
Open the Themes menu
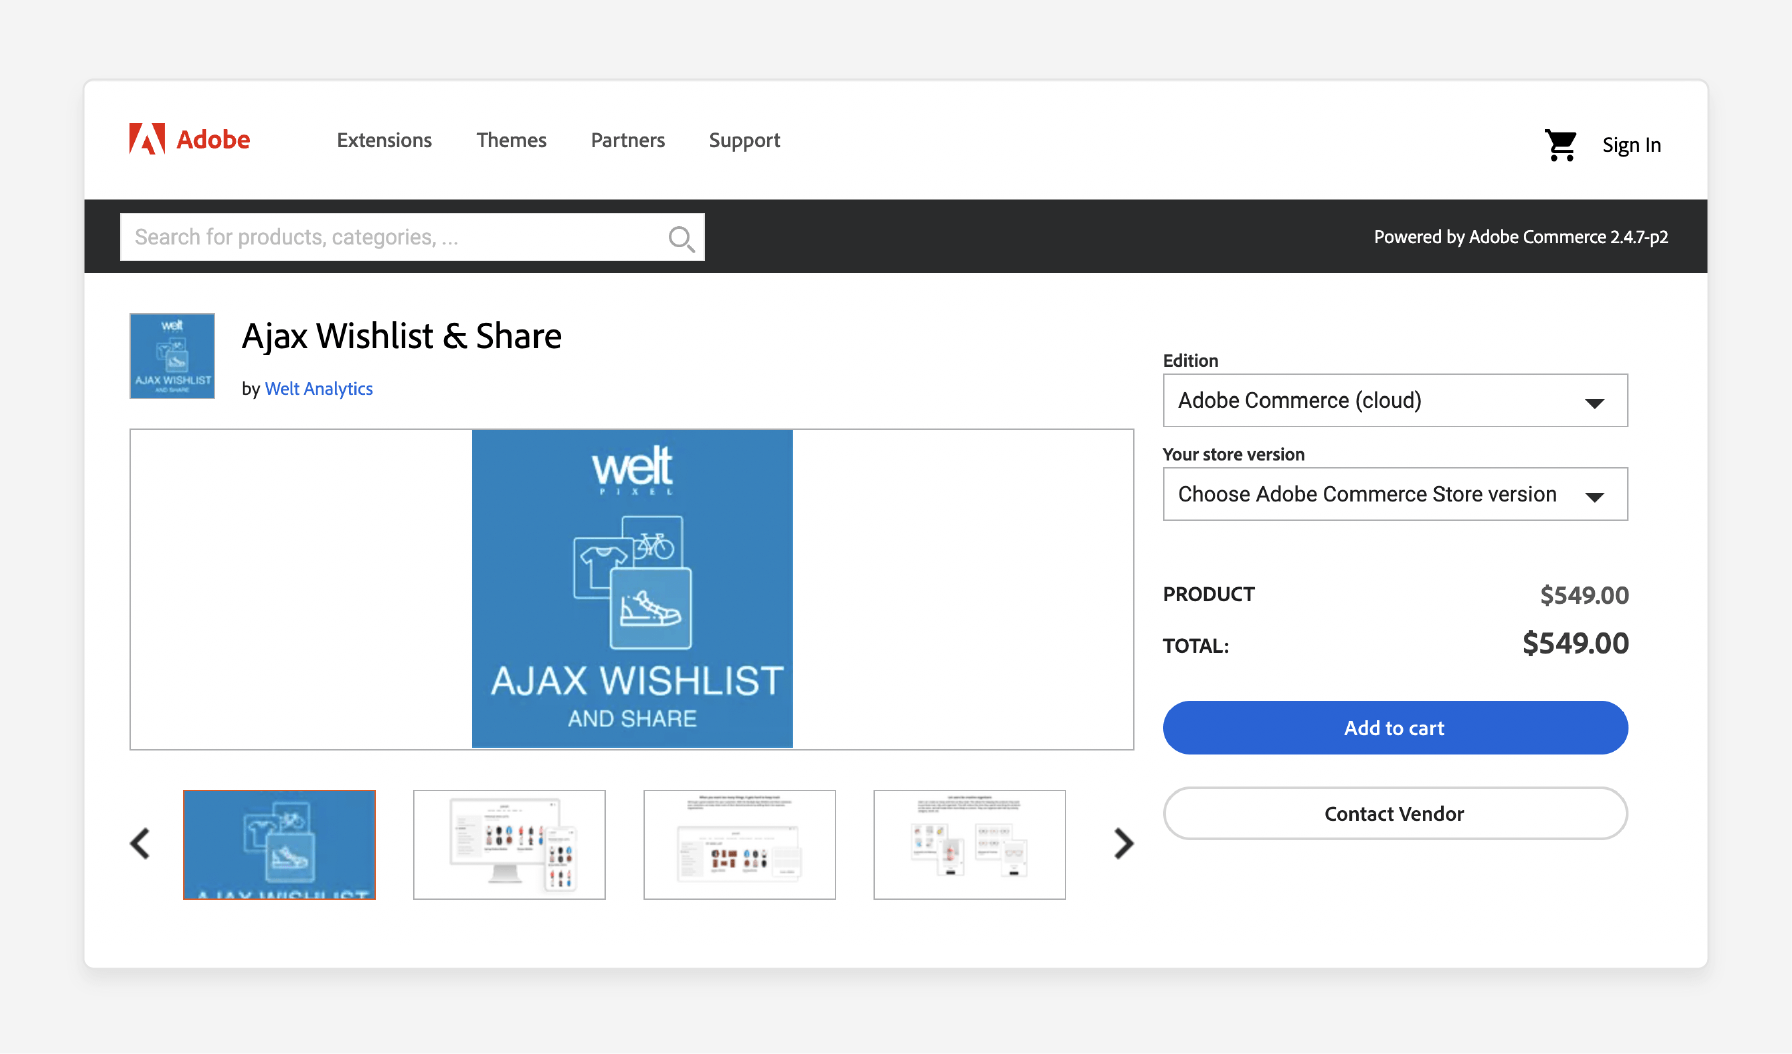click(511, 140)
